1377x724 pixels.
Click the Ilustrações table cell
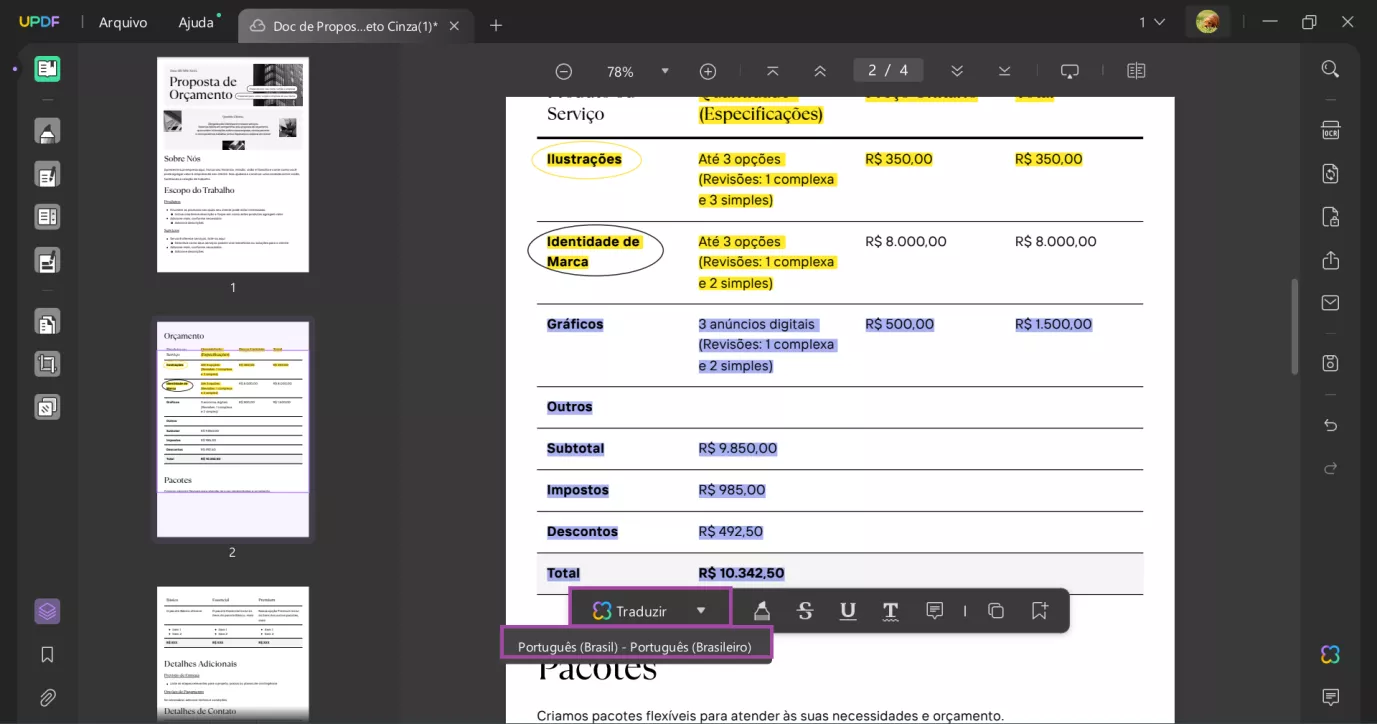(x=584, y=159)
